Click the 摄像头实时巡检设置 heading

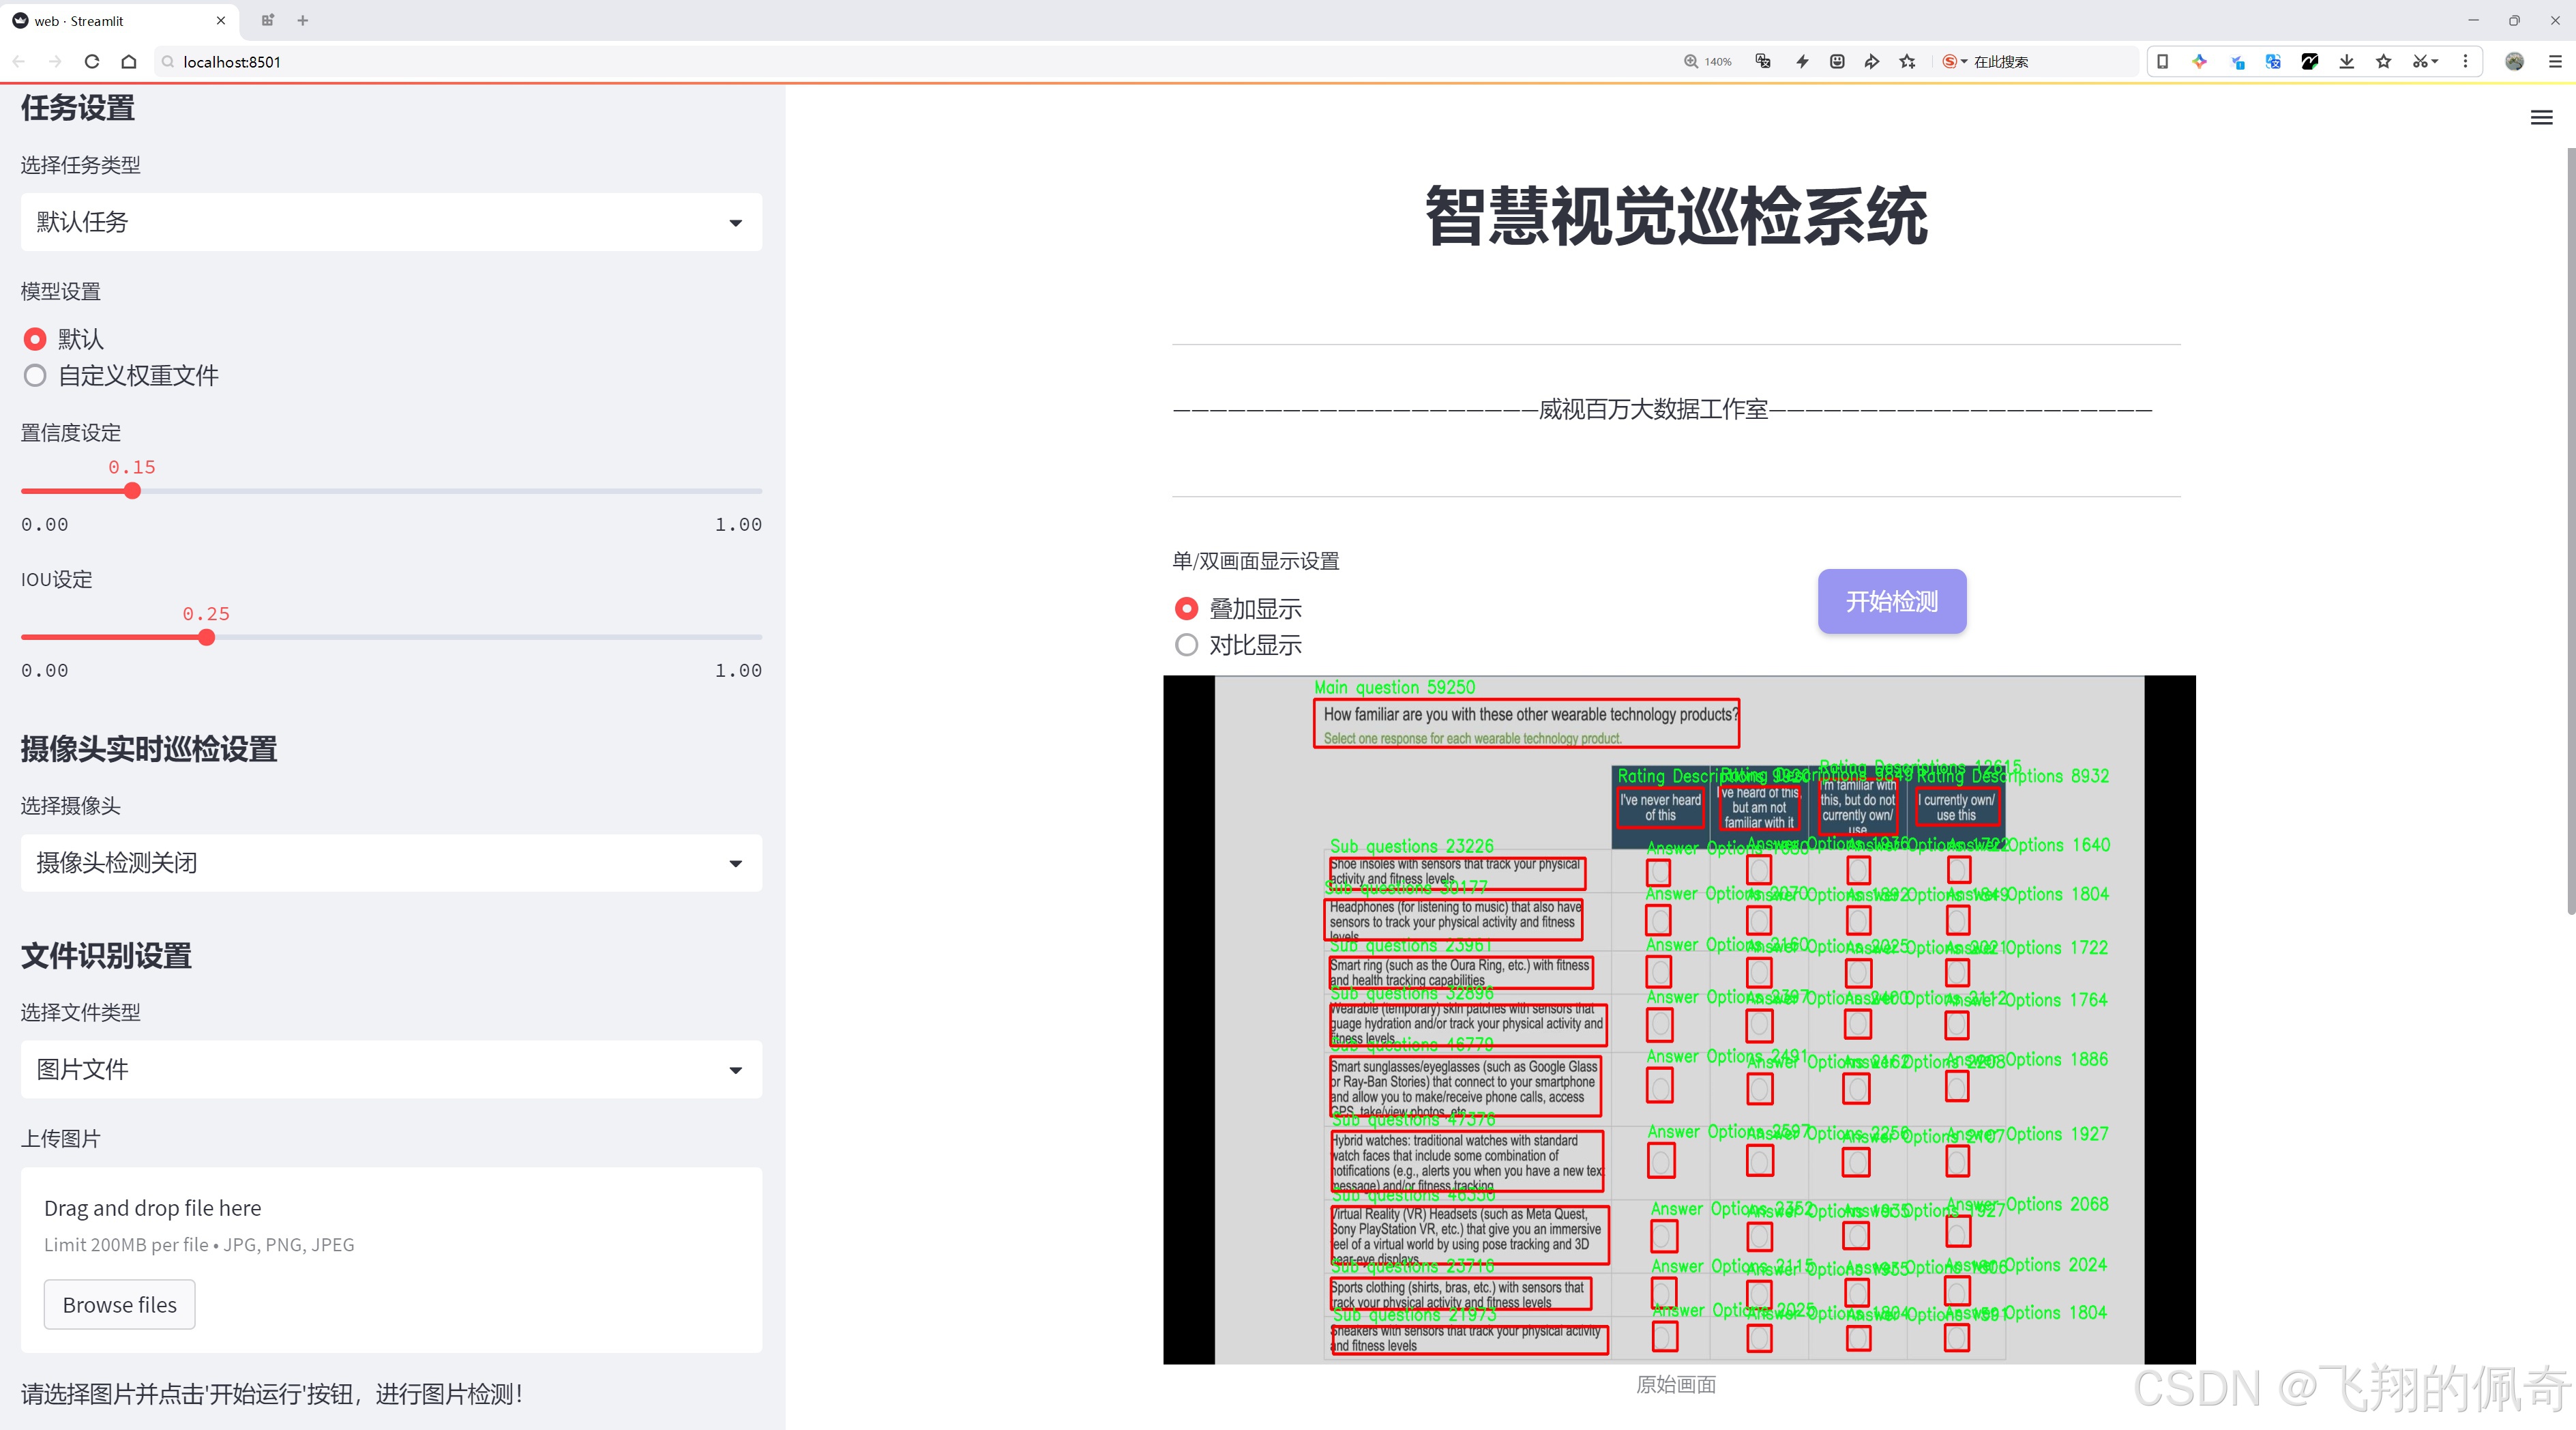coord(149,749)
